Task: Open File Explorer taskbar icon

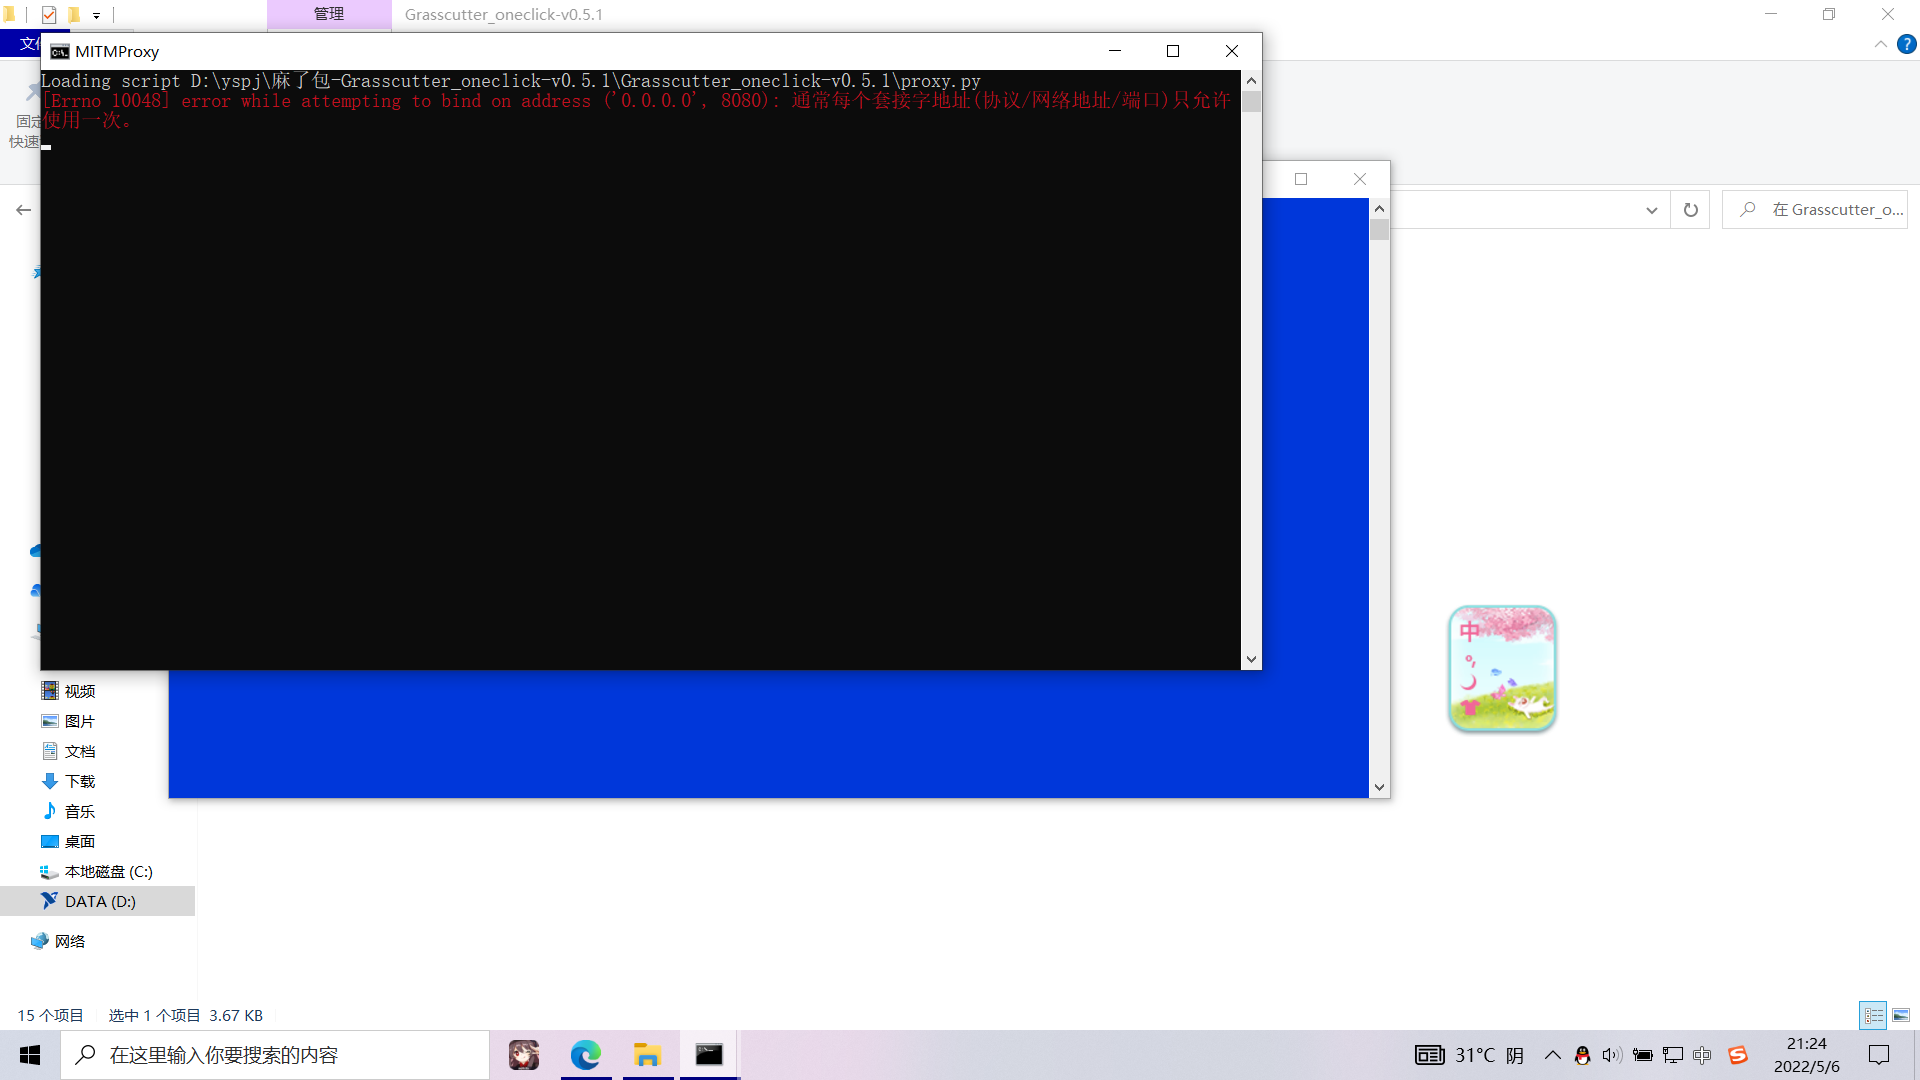Action: tap(648, 1055)
